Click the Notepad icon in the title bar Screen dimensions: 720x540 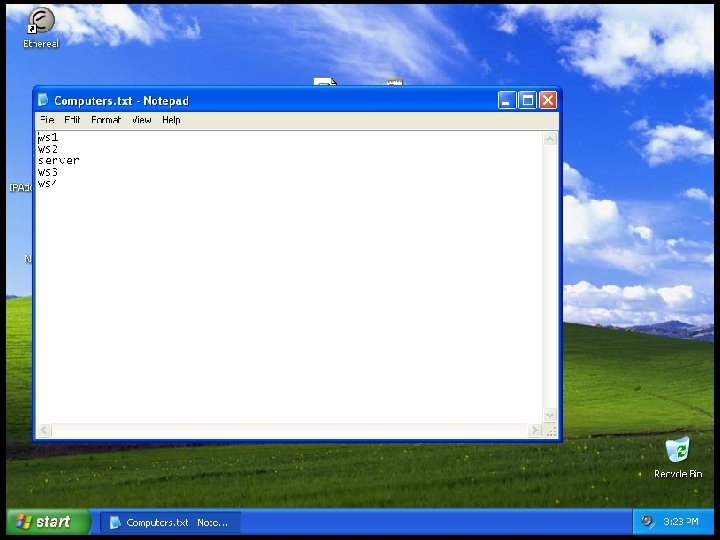43,100
